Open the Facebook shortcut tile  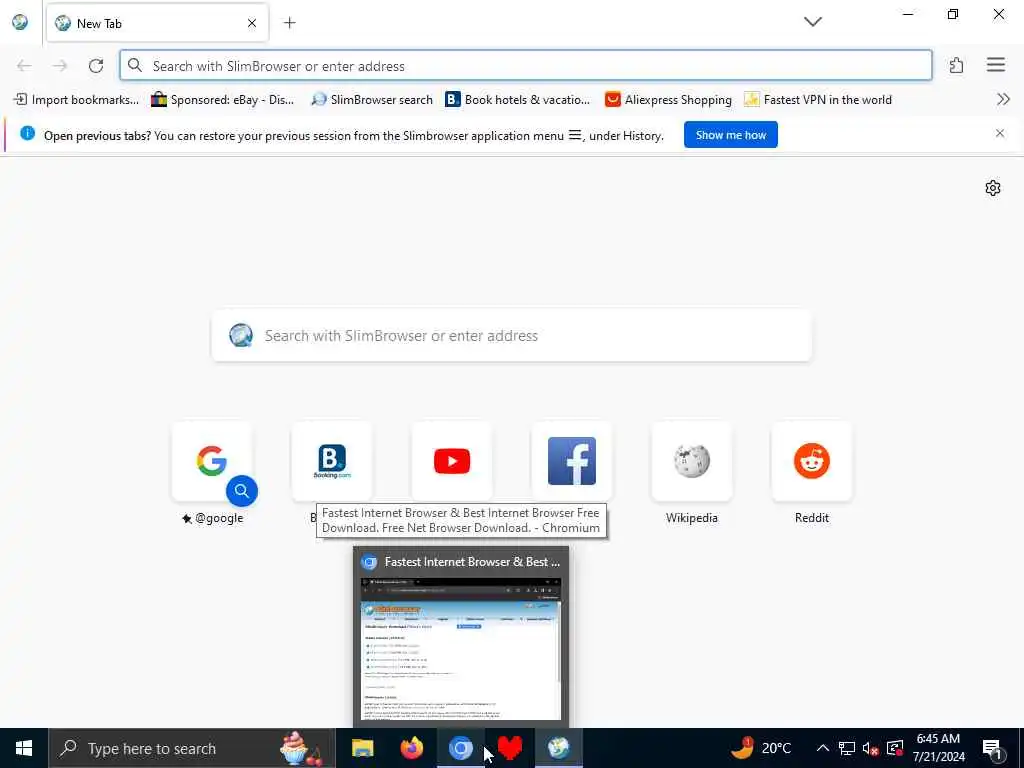571,461
